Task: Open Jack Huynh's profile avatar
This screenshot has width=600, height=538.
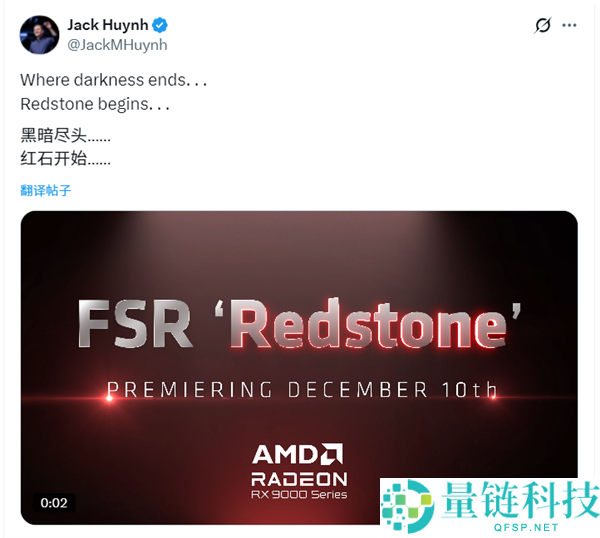Action: (x=39, y=35)
